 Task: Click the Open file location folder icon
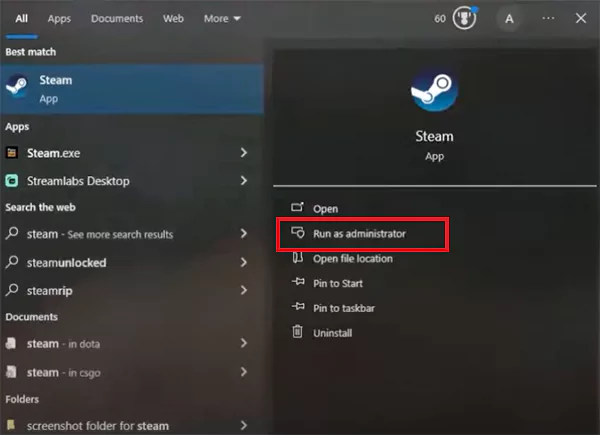(x=298, y=258)
